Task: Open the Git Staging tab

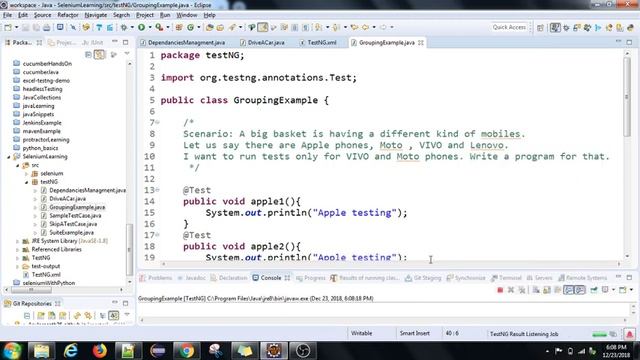Action: (x=423, y=278)
